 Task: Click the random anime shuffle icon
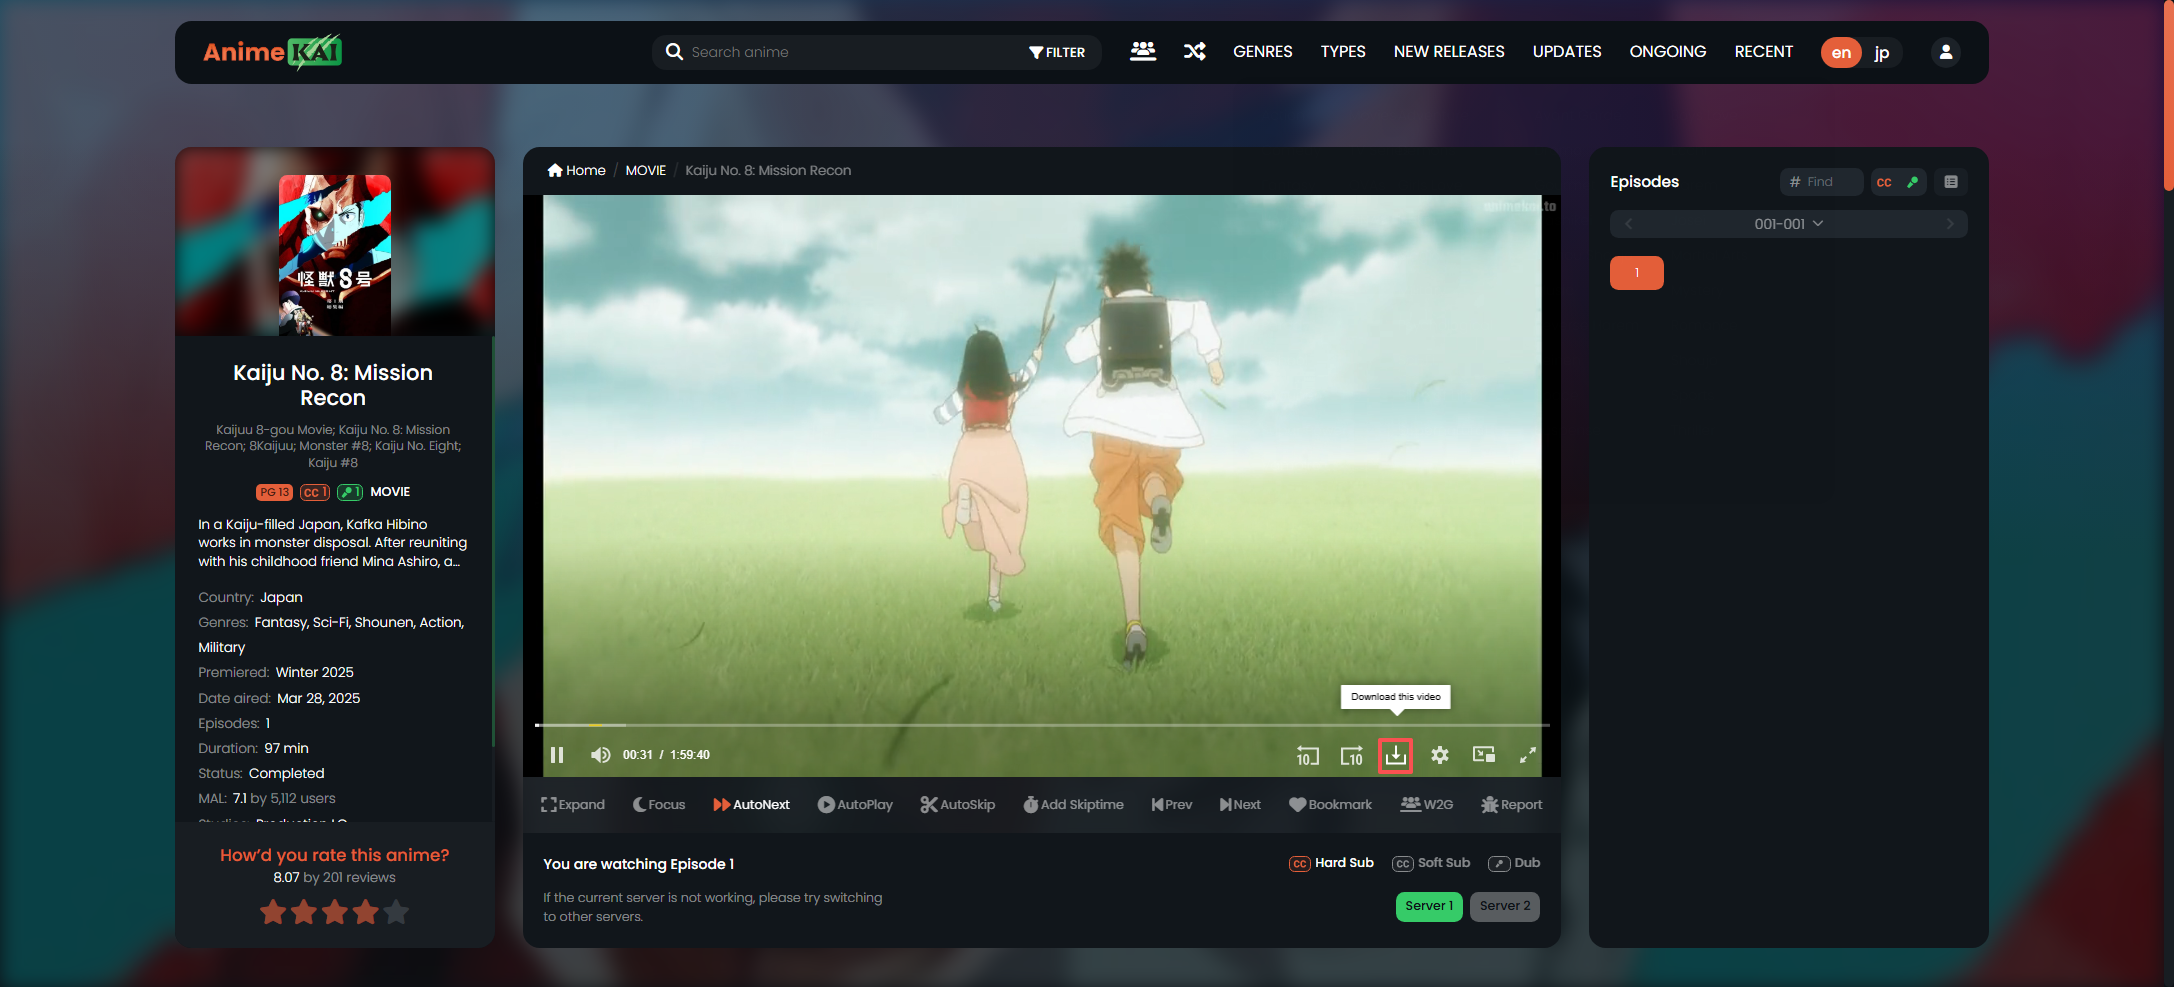[1194, 52]
